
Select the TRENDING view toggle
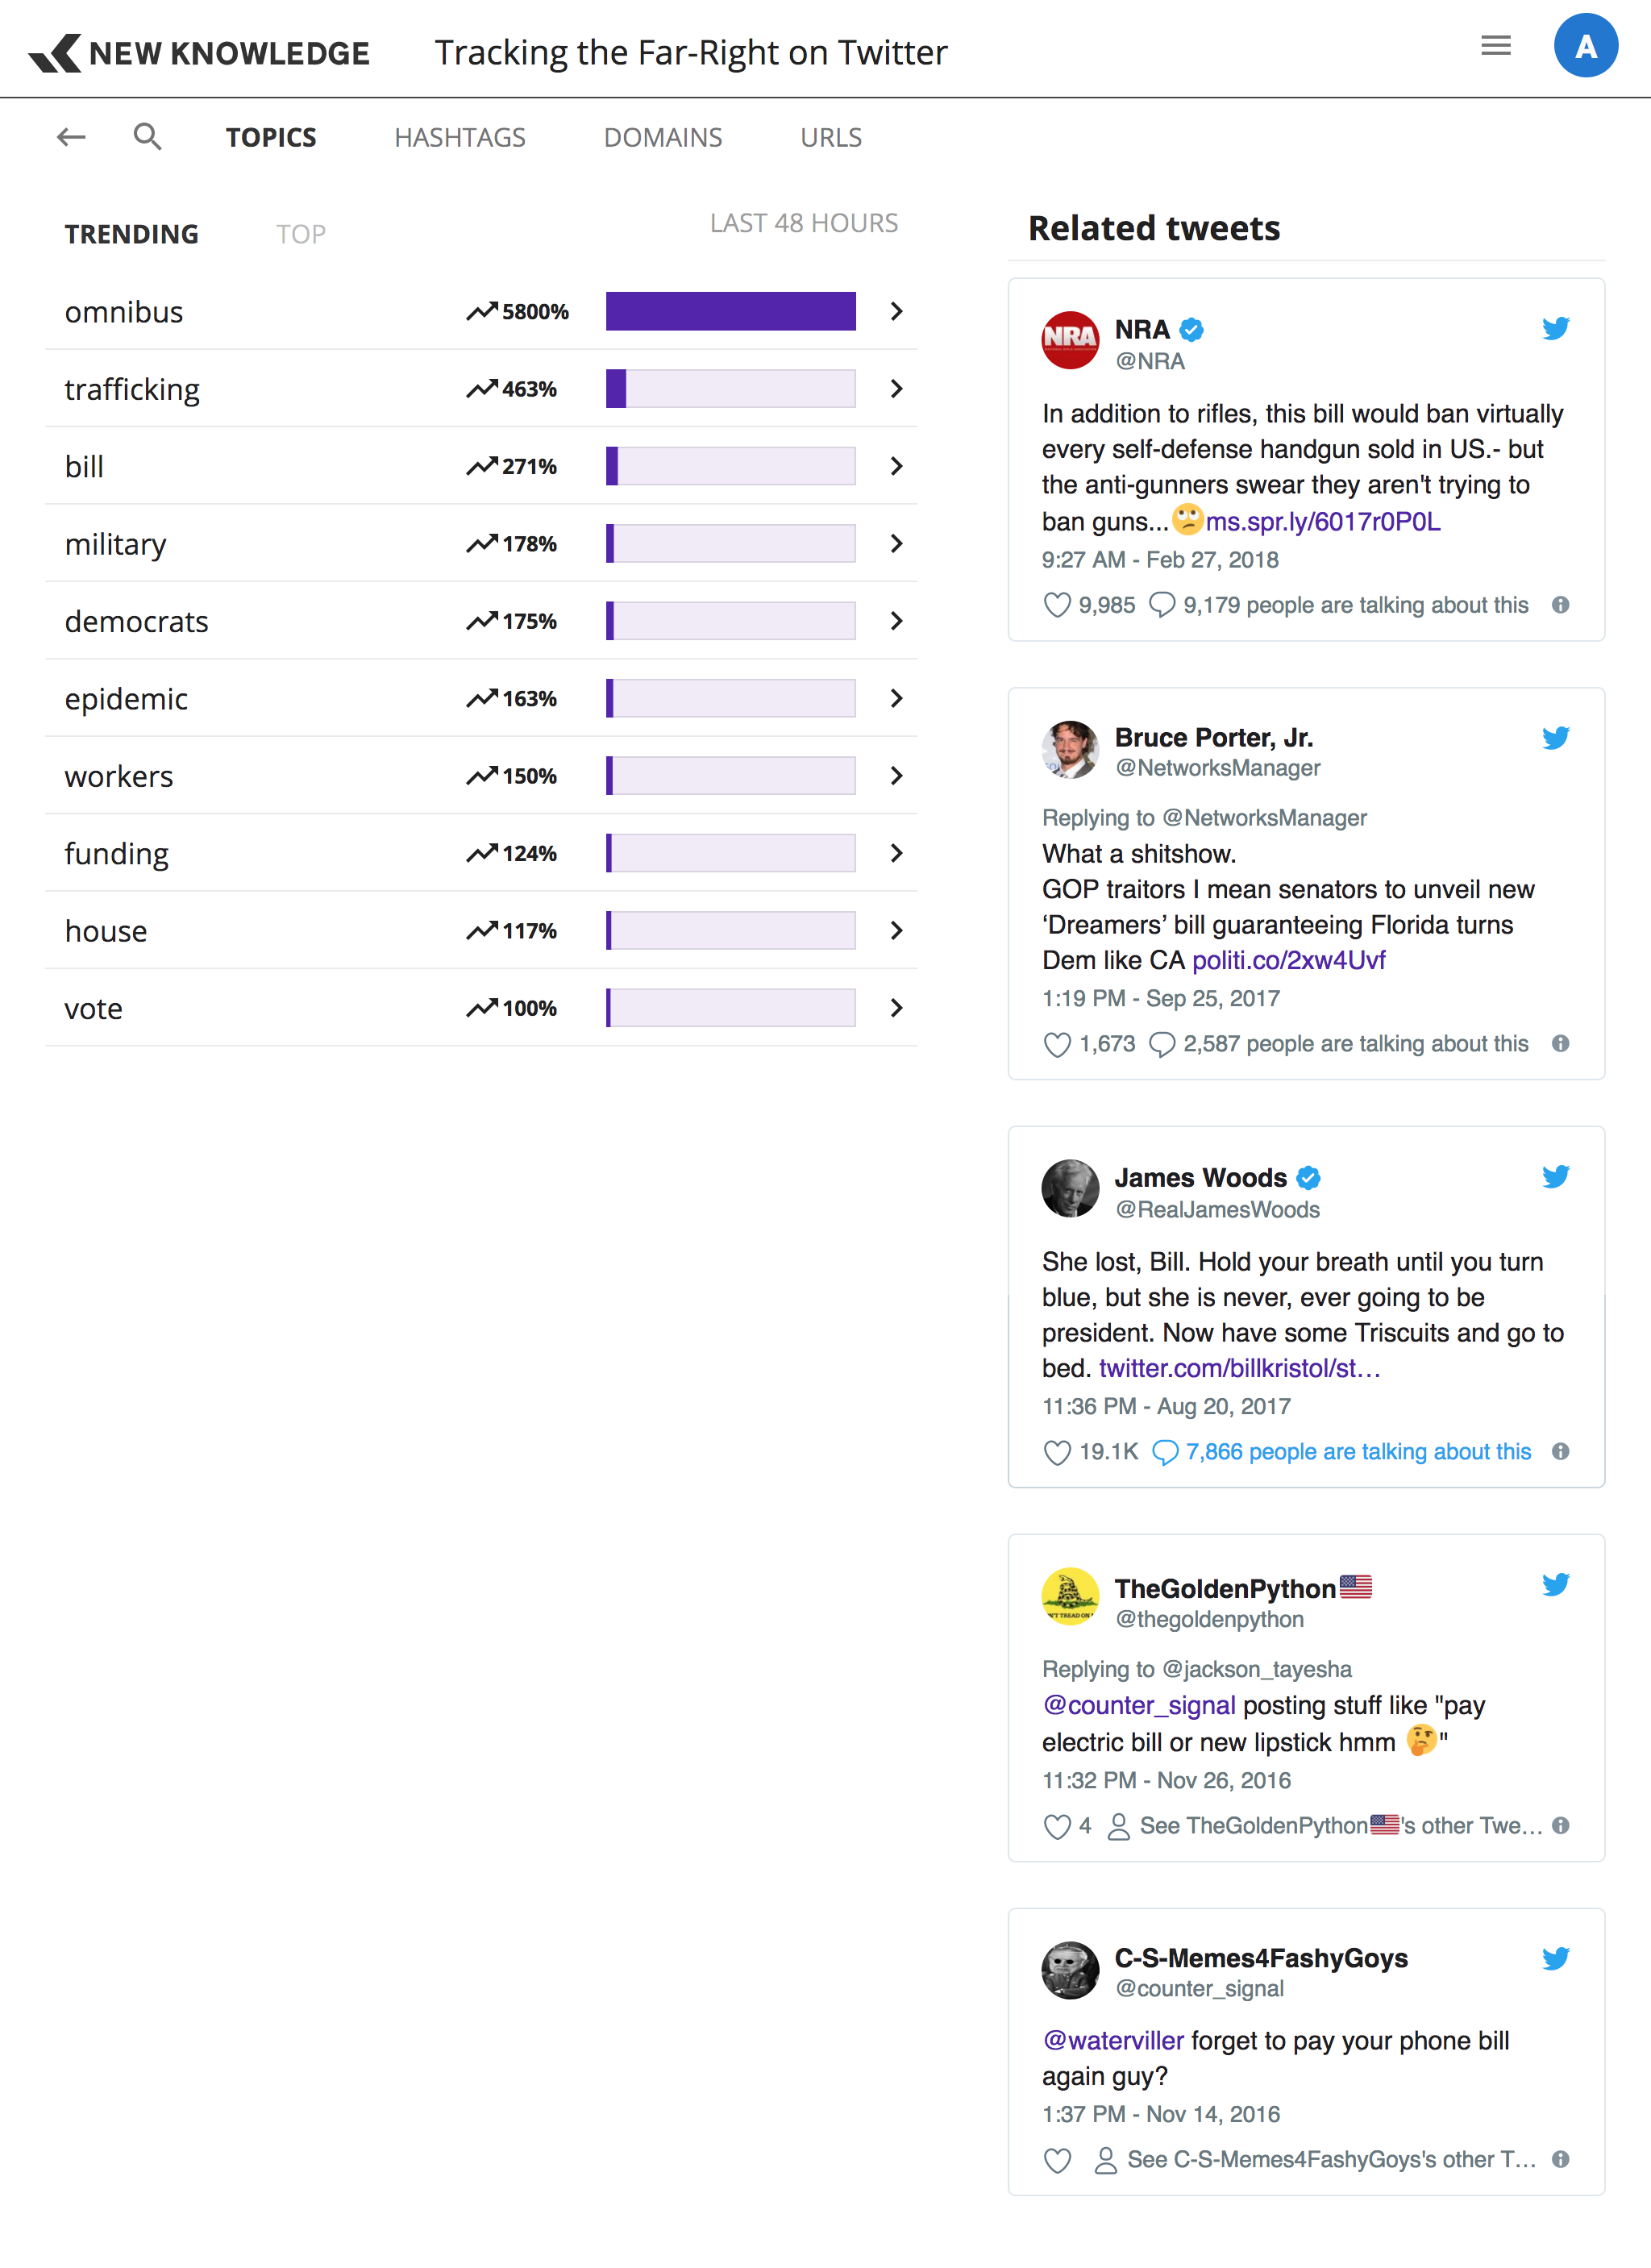(x=132, y=234)
